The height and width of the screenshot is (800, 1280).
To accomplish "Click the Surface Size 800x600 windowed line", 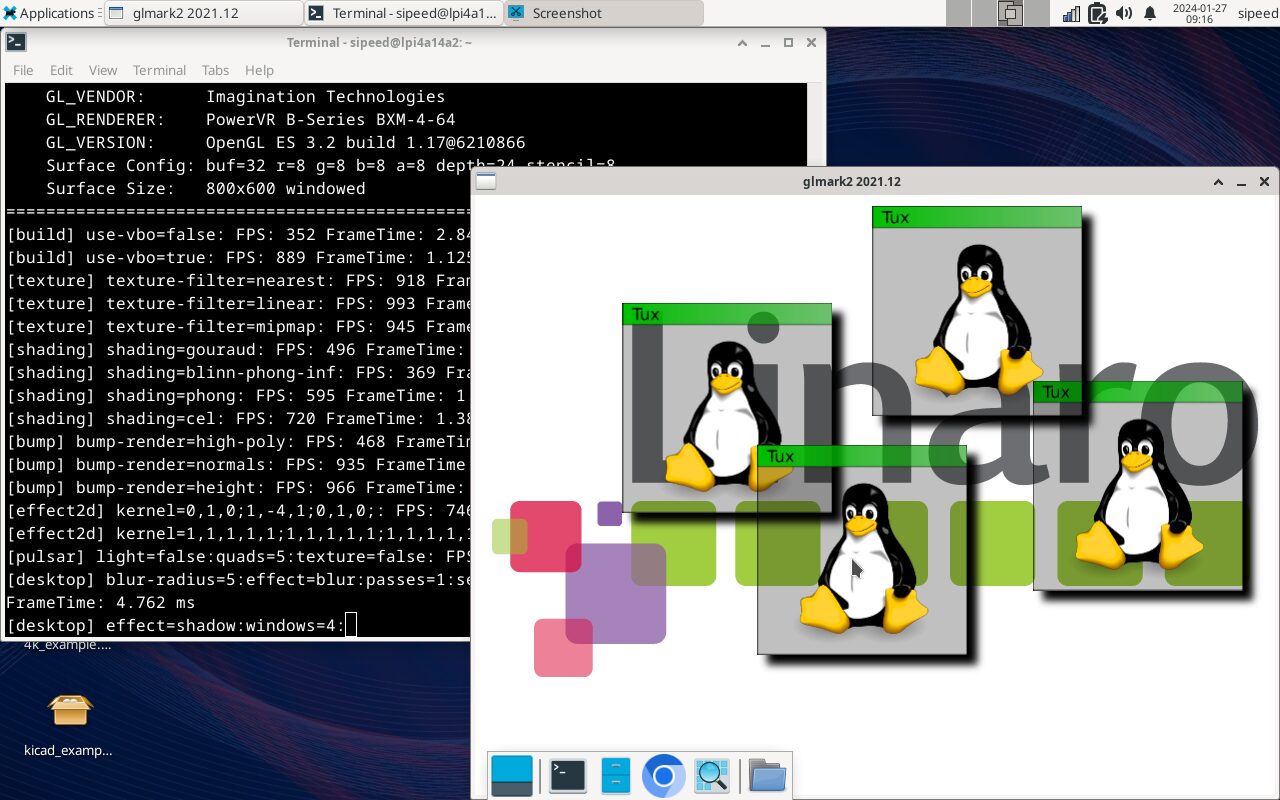I will [205, 189].
